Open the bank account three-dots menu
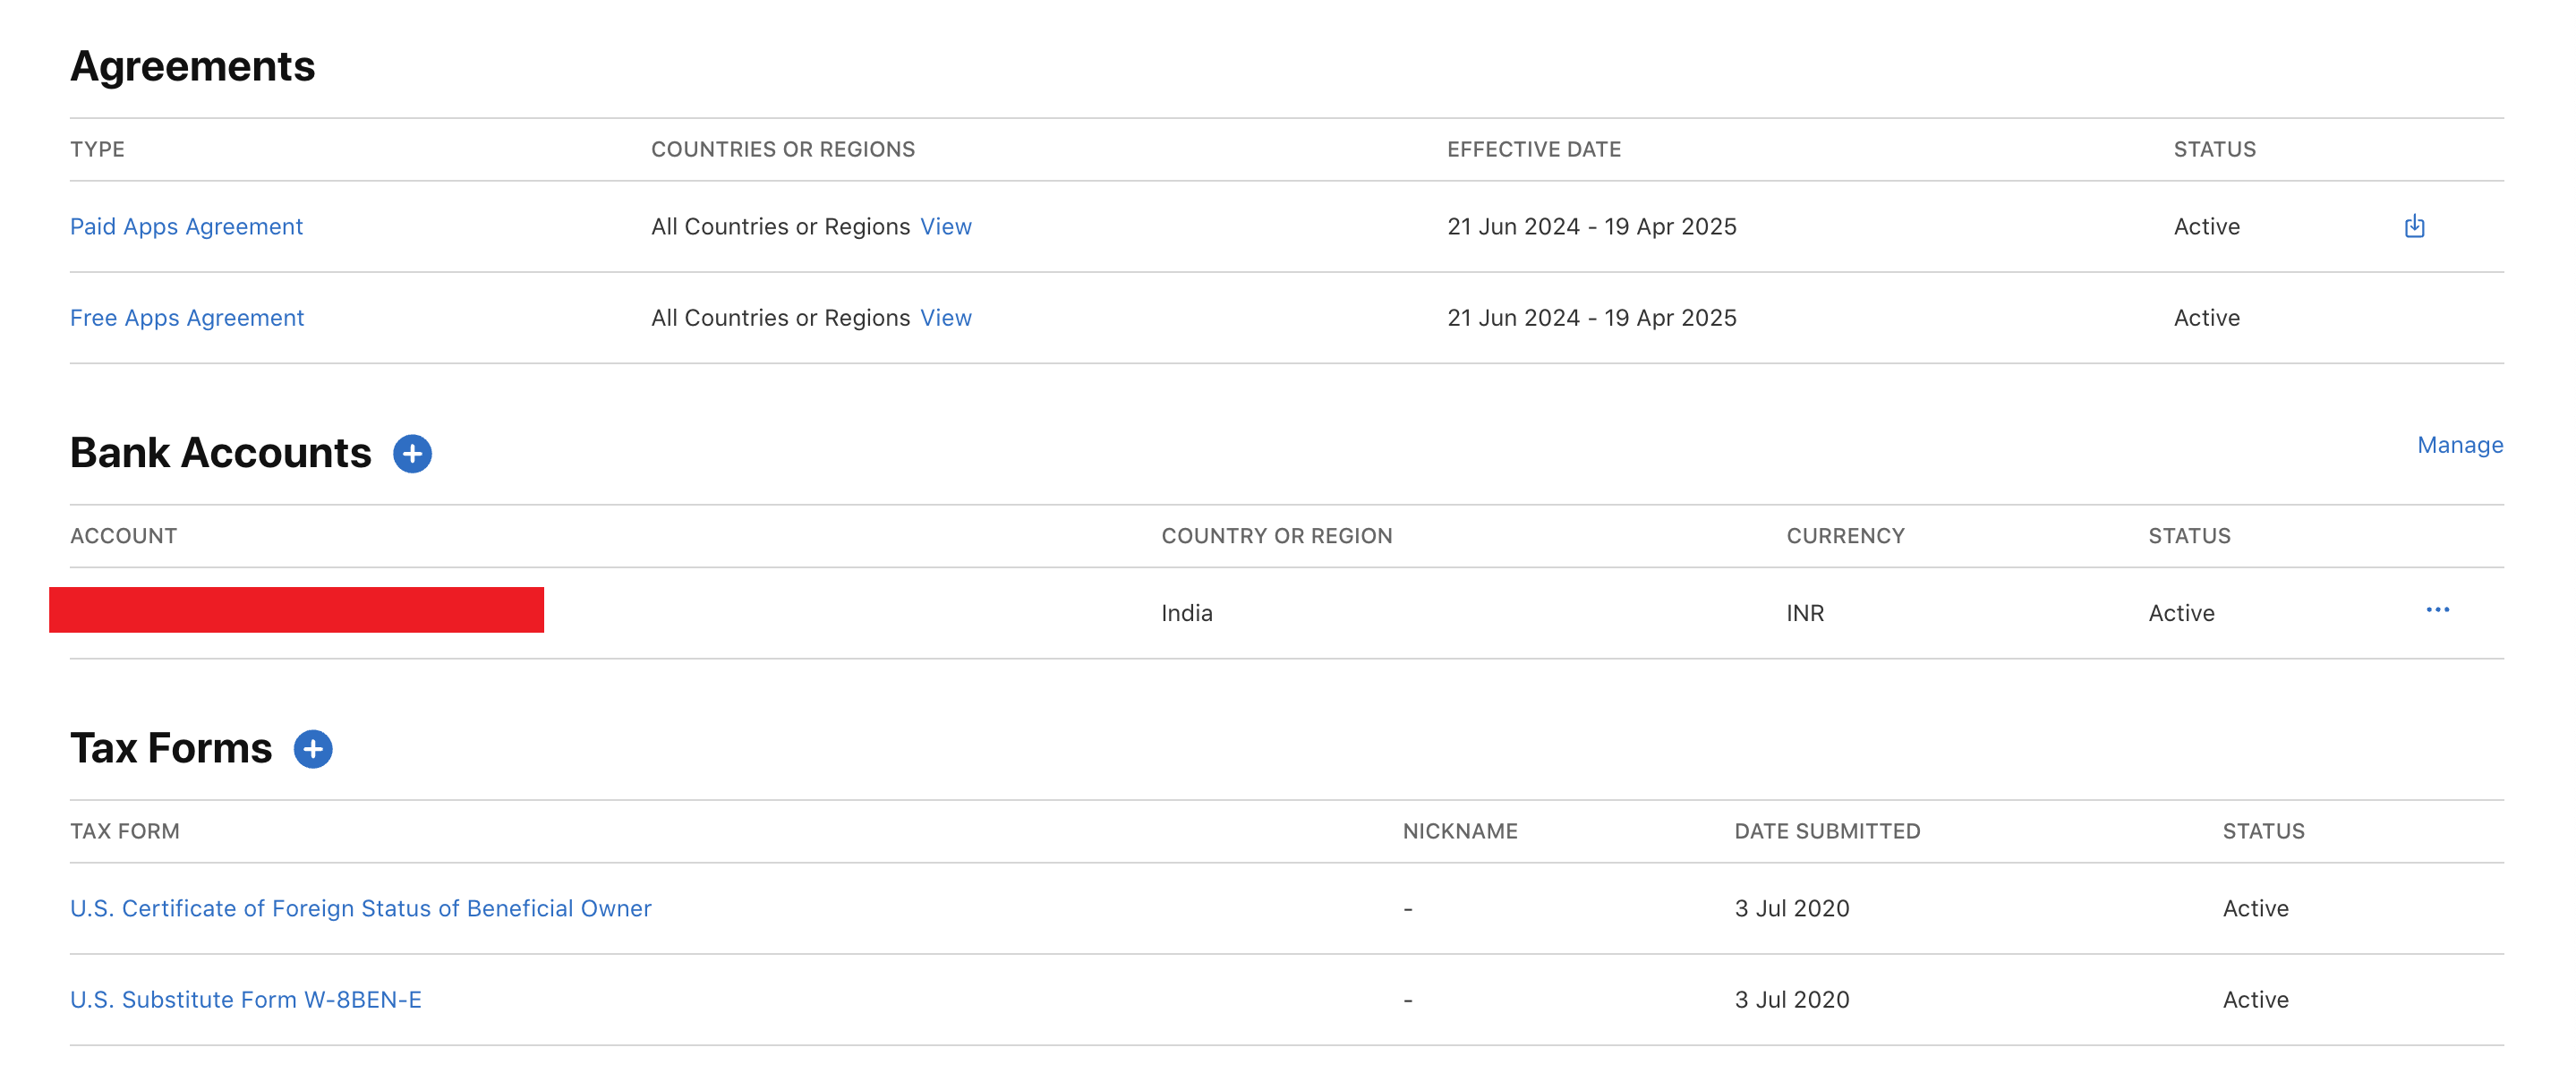Image resolution: width=2576 pixels, height=1090 pixels. pyautogui.click(x=2437, y=610)
